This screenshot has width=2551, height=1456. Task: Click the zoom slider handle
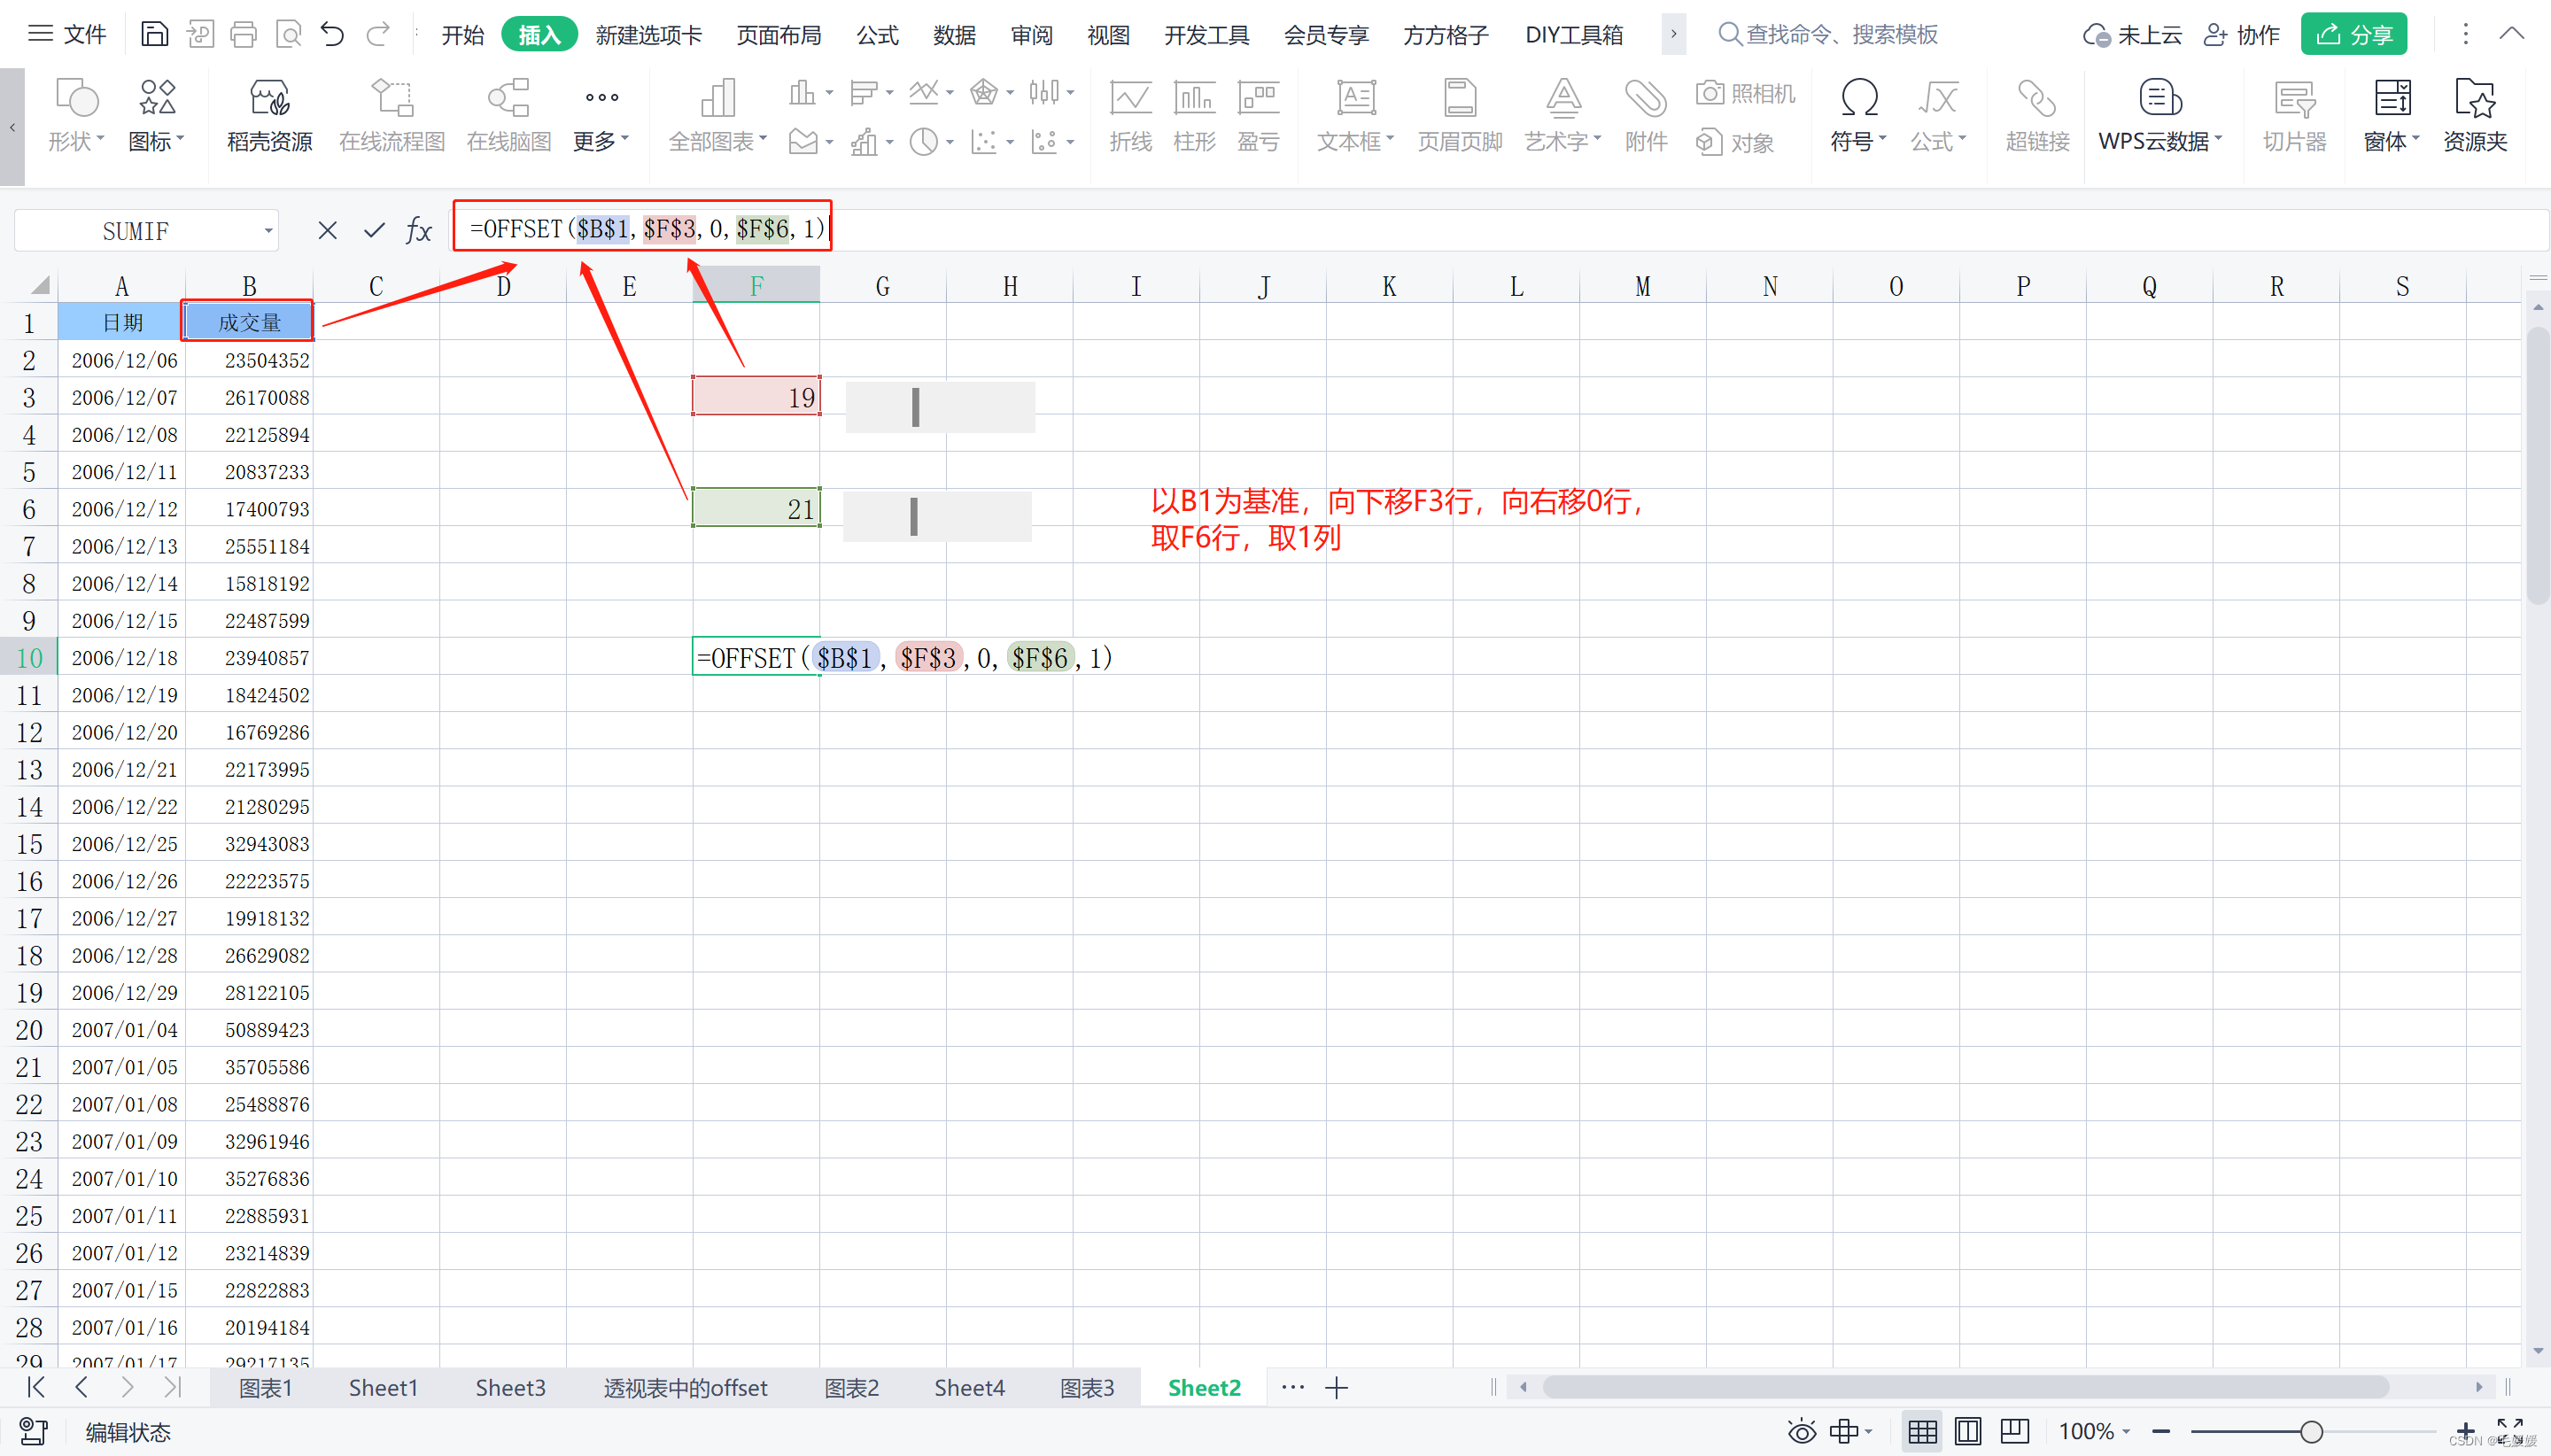click(2311, 1431)
